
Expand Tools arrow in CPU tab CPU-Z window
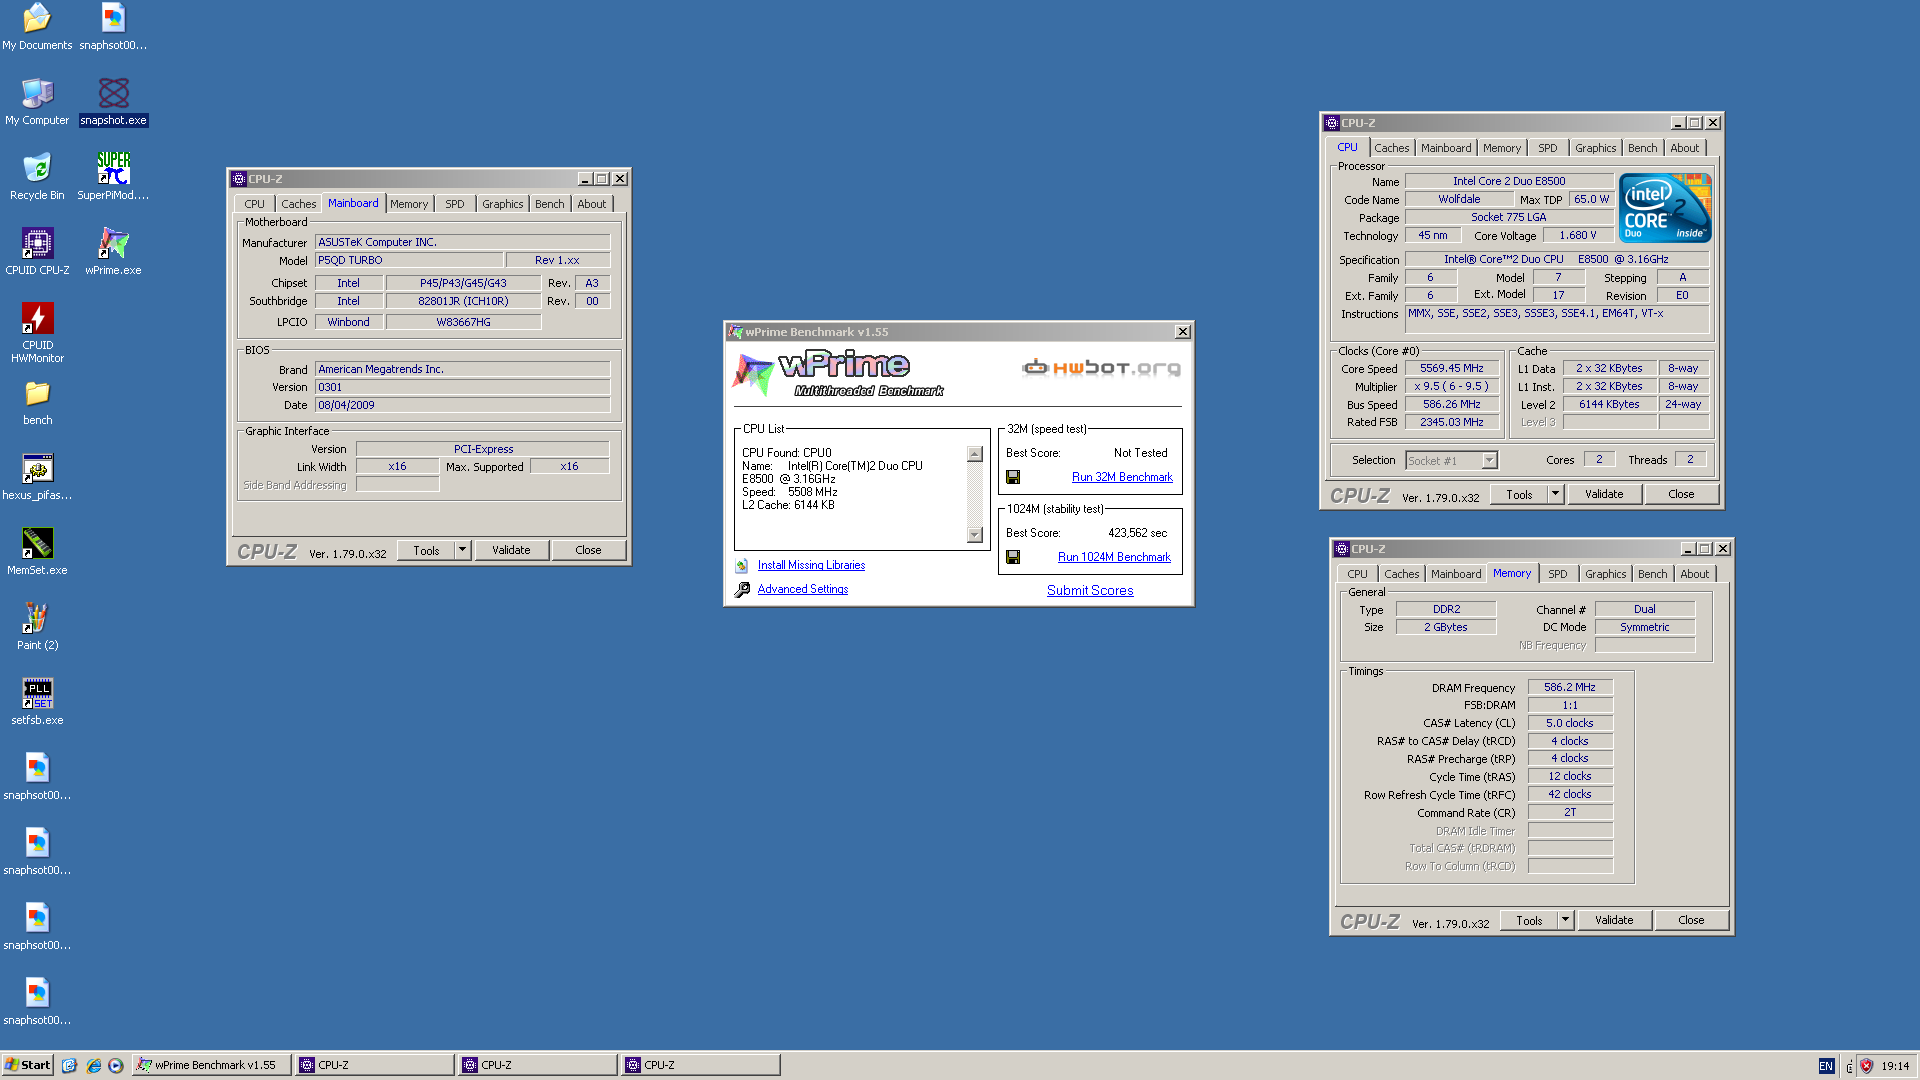click(1555, 494)
